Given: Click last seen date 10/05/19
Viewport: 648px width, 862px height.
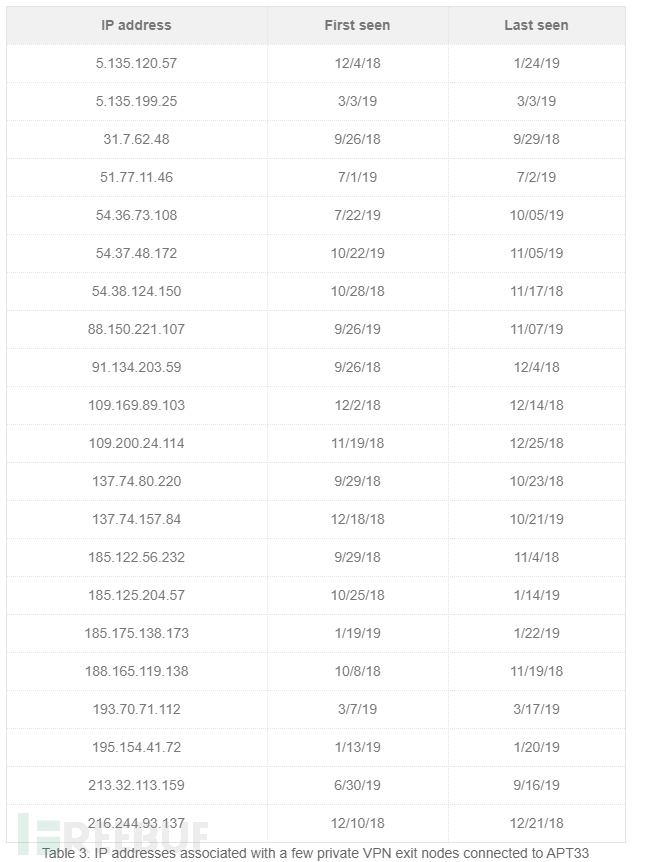Looking at the screenshot, I should [536, 215].
